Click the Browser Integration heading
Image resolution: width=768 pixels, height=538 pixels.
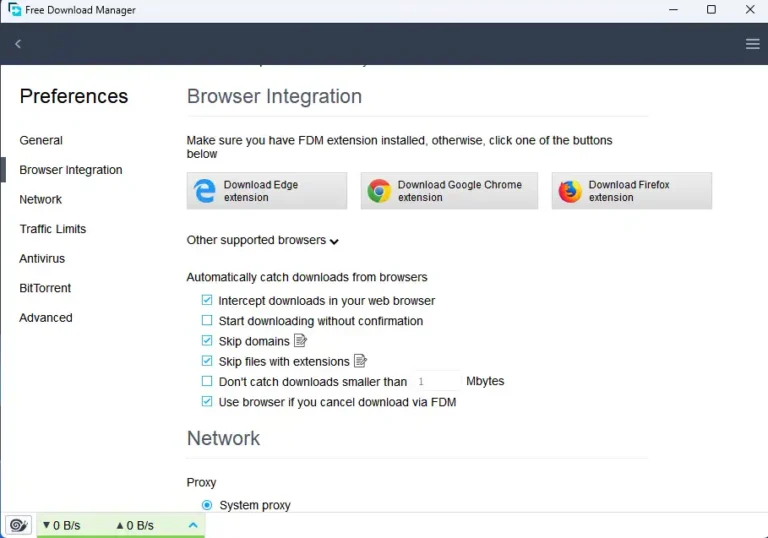[274, 96]
